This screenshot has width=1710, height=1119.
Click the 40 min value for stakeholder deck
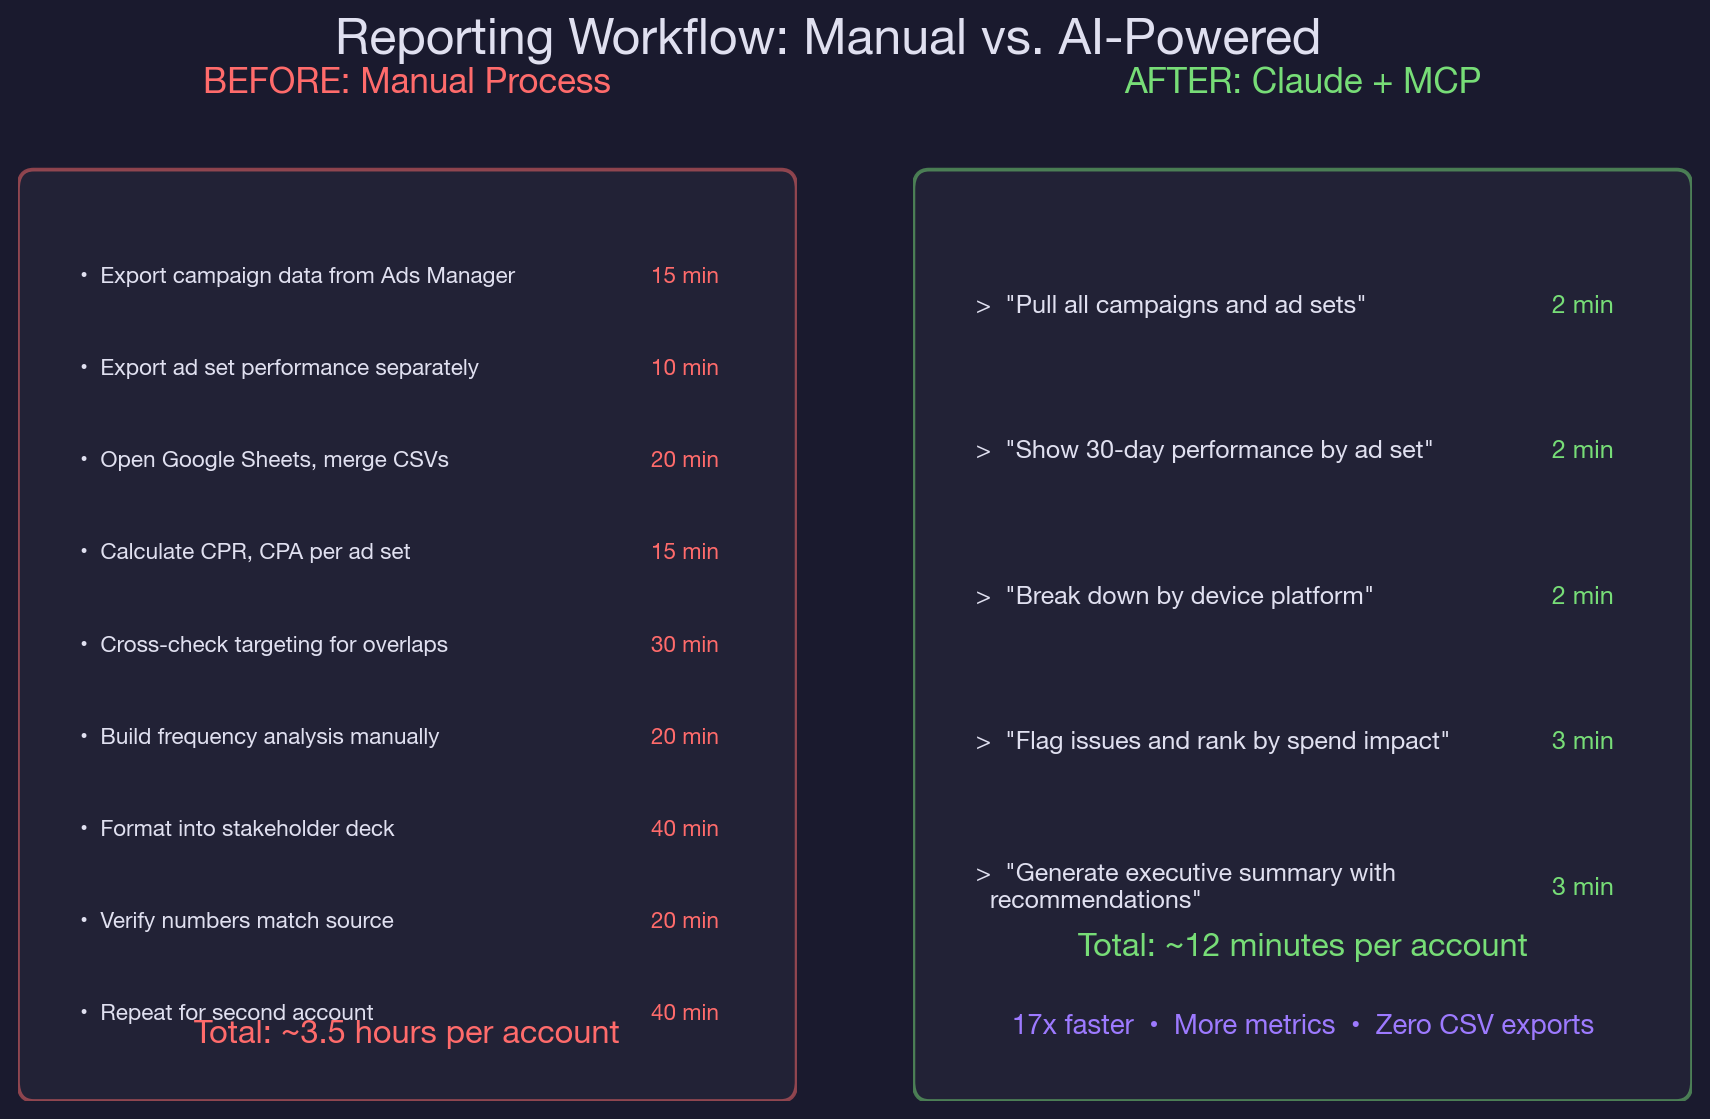pos(684,828)
